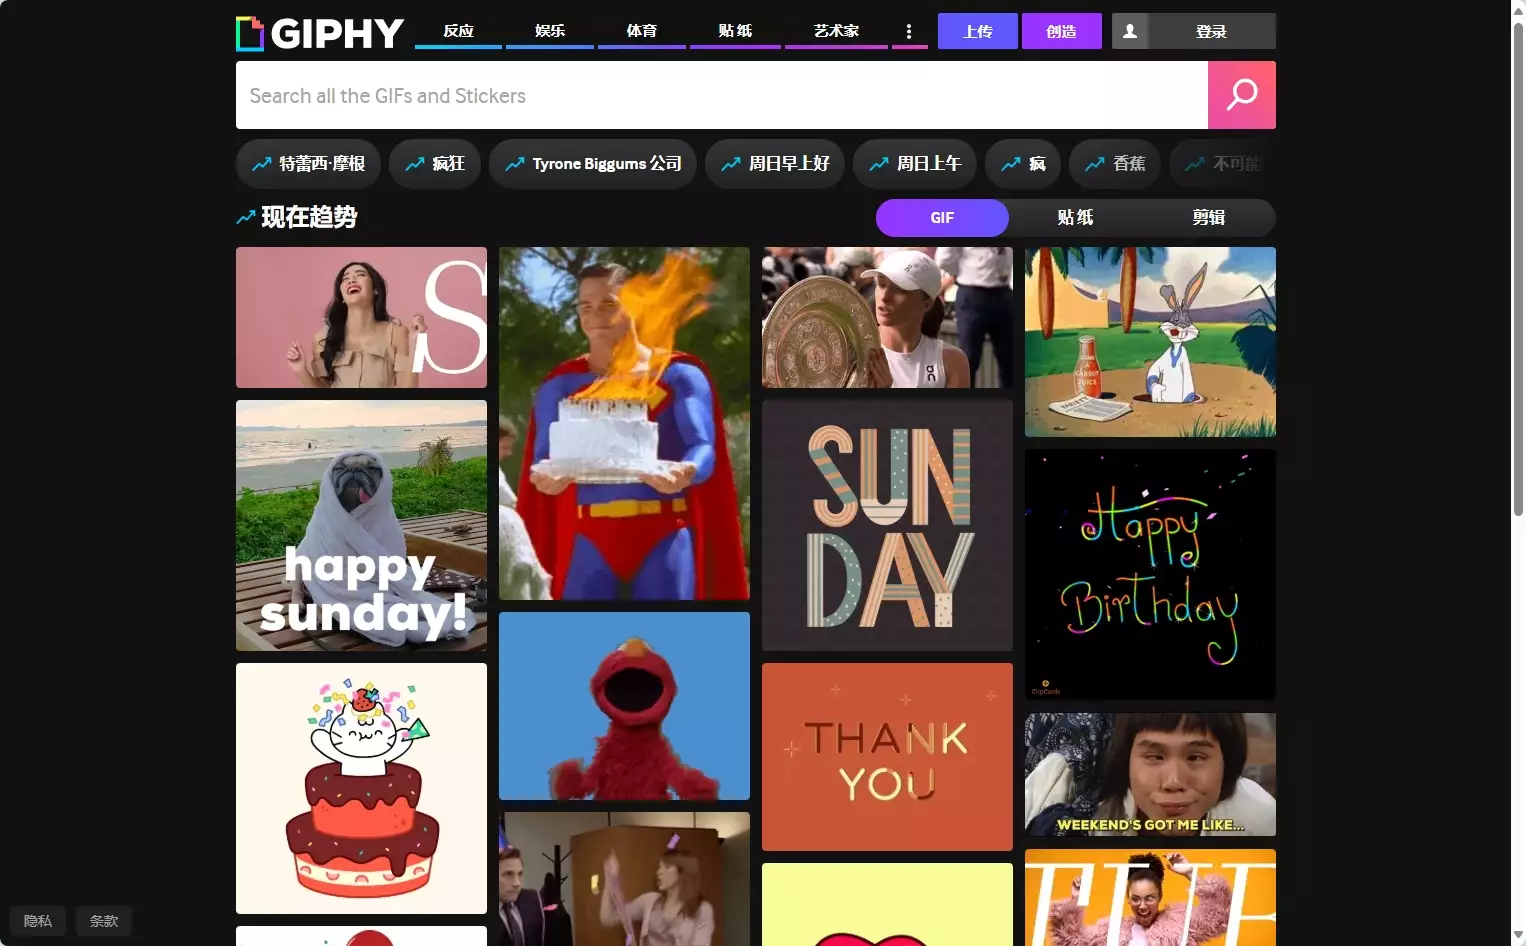Image resolution: width=1526 pixels, height=946 pixels.
Task: Focus the Search all the GIFs and Stickers field
Action: tap(722, 95)
